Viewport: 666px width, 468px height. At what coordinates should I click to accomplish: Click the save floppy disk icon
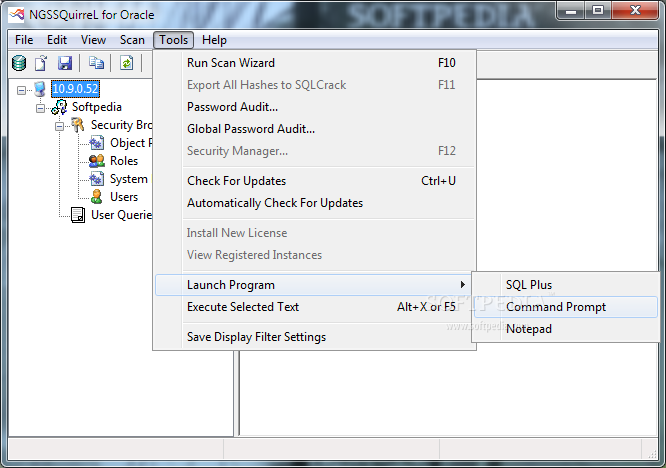[65, 63]
